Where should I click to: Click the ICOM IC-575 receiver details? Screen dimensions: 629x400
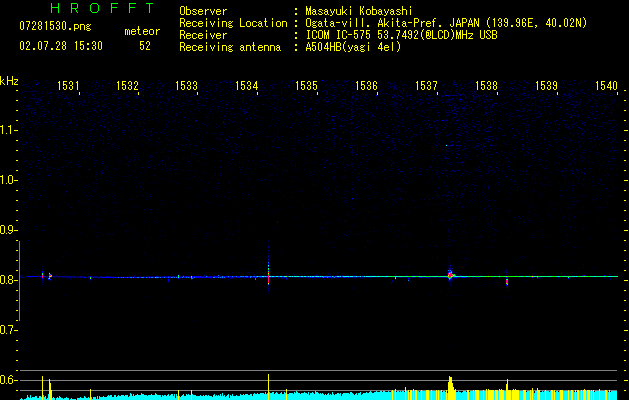click(401, 35)
